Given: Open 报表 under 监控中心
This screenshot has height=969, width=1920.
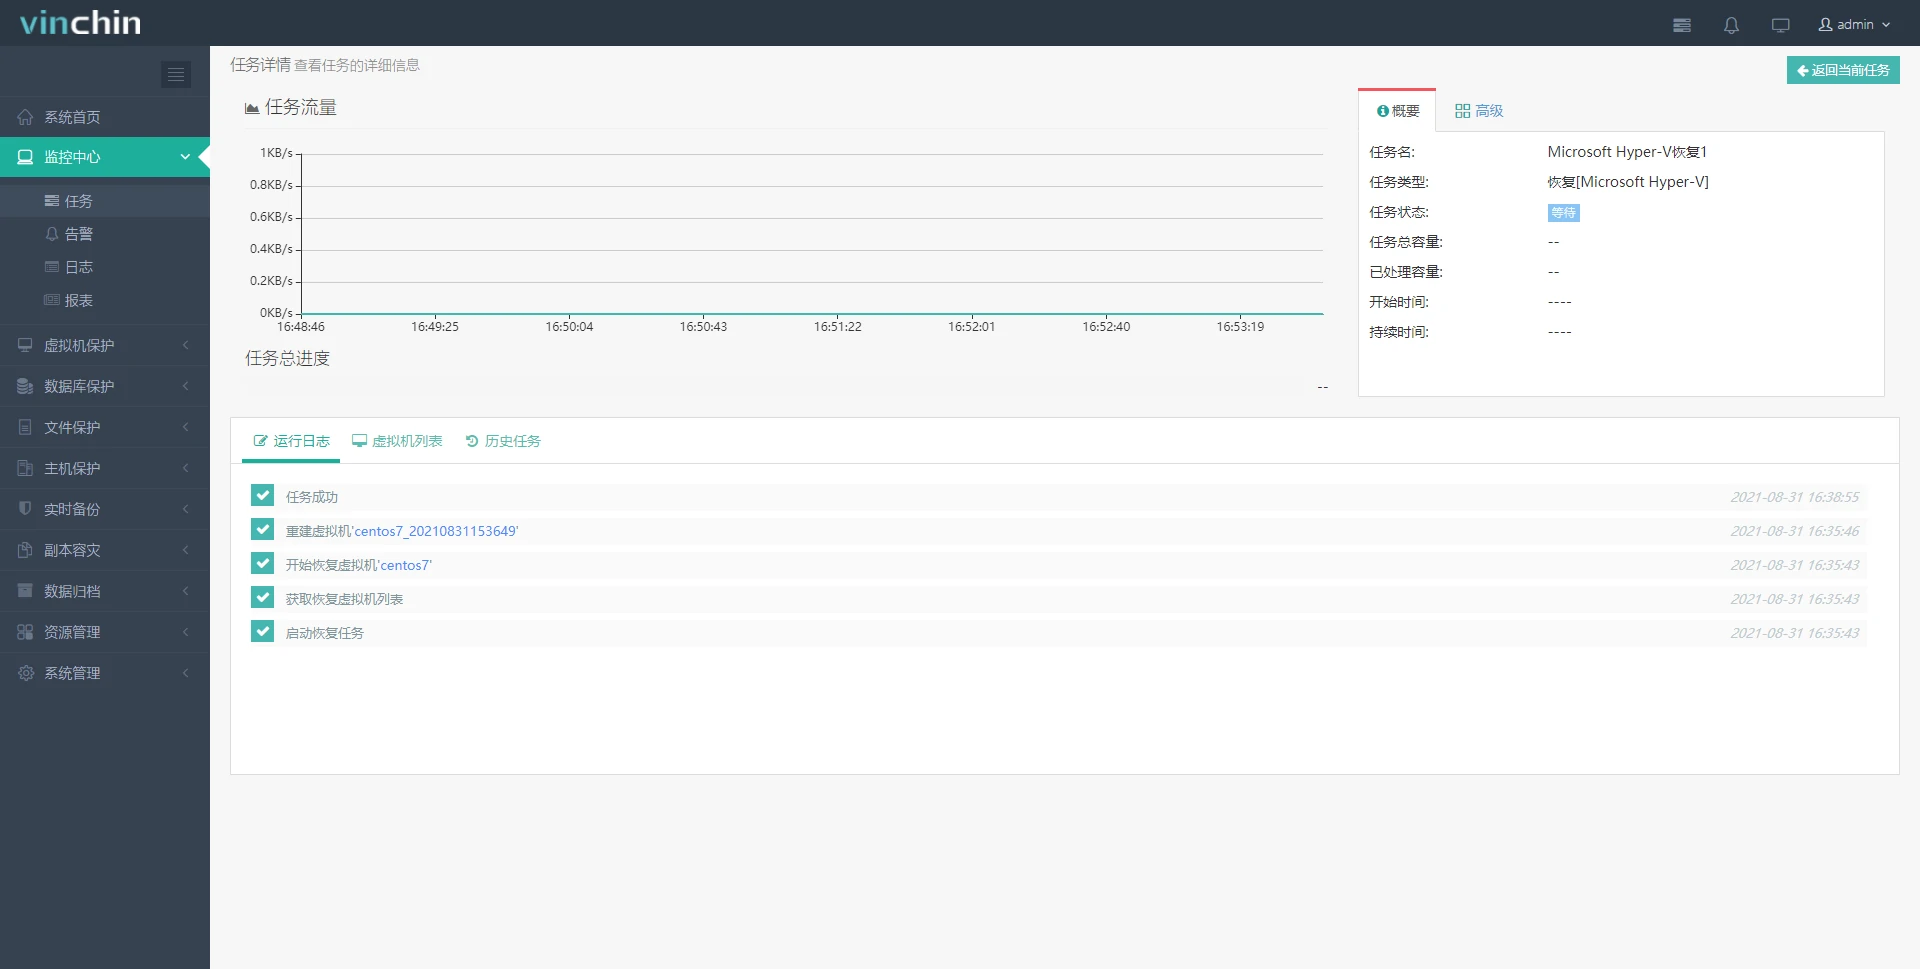Looking at the screenshot, I should (105, 300).
